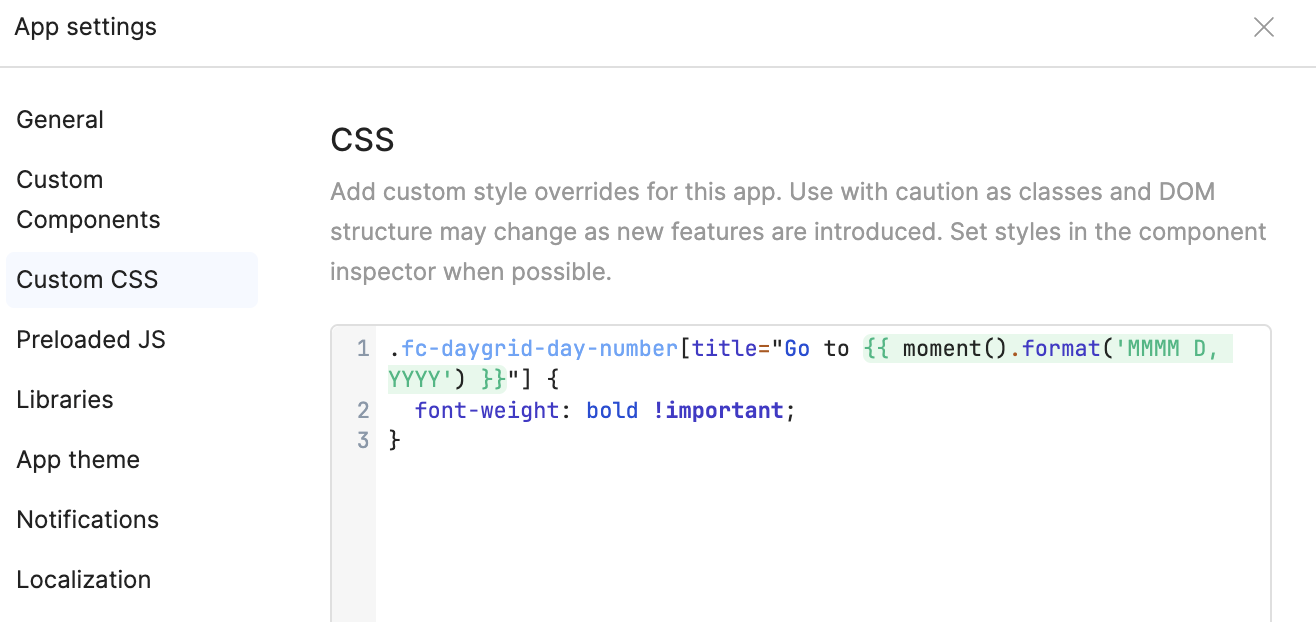Navigate to Localization settings
This screenshot has width=1316, height=622.
tap(84, 580)
